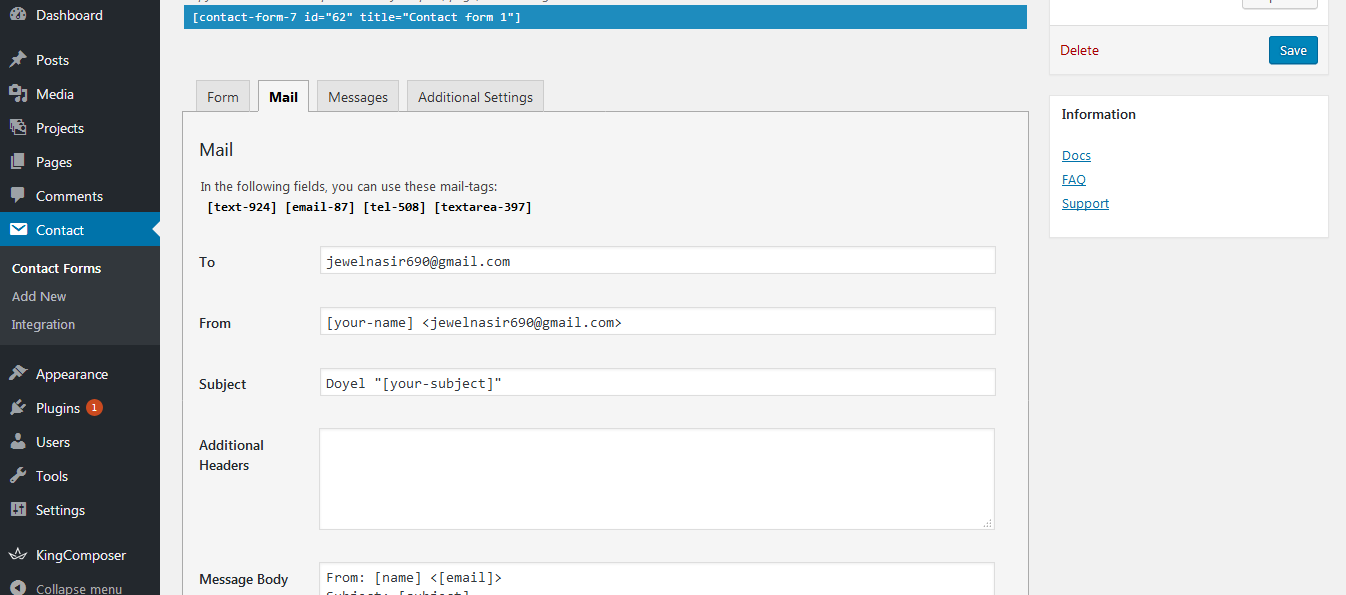The image size is (1346, 595).
Task: Click the Comments bubble icon
Action: coord(18,196)
